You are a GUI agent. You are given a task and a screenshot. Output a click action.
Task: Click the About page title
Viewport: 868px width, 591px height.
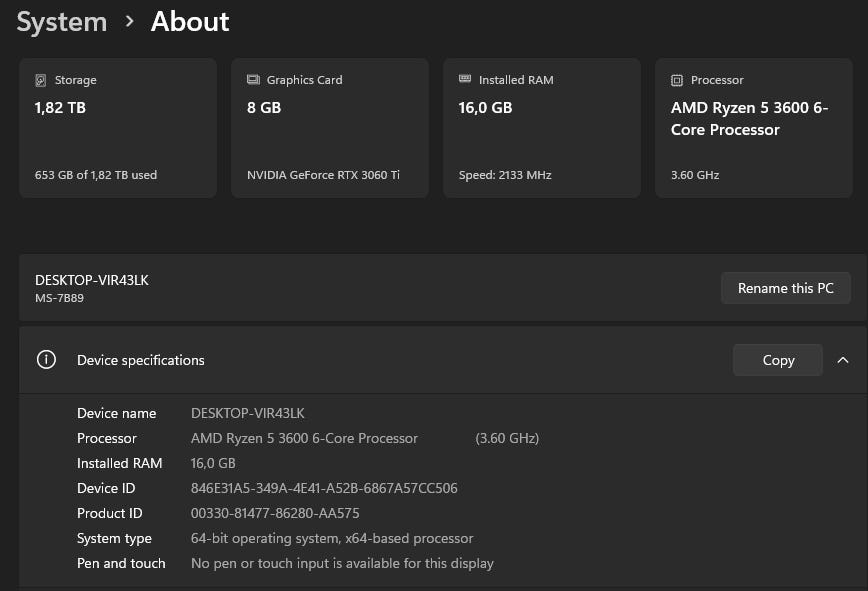190,21
